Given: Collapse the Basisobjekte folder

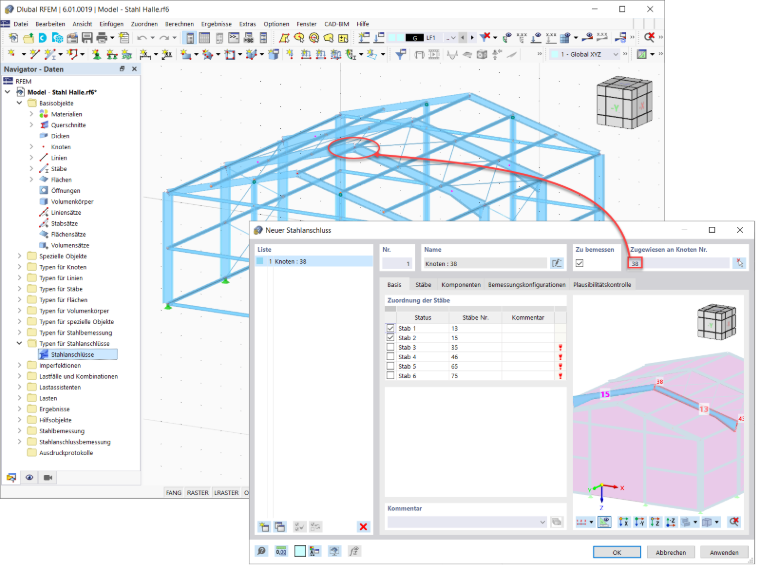Looking at the screenshot, I should [x=19, y=103].
